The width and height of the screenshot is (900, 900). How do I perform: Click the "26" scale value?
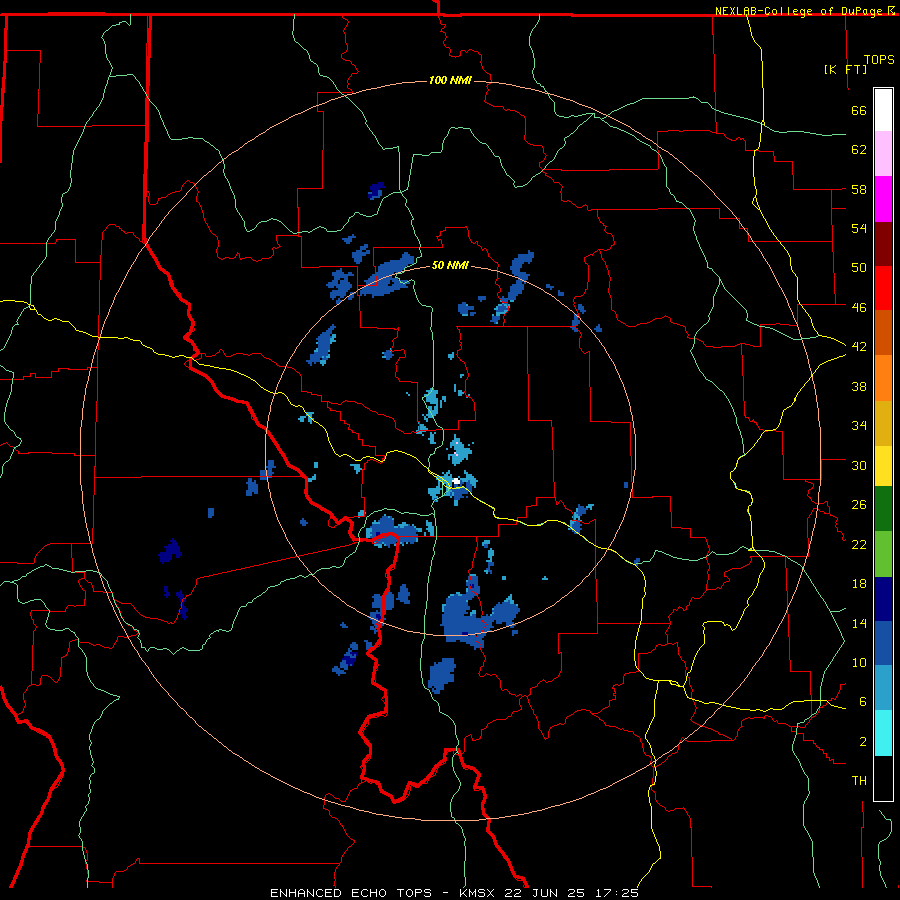[859, 505]
